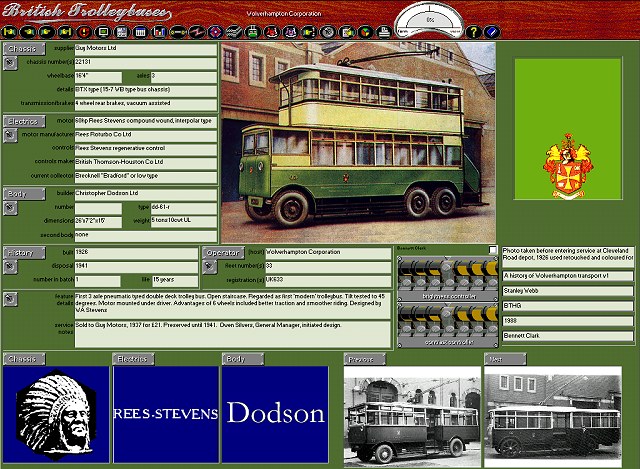Click the purple trolleybus toolbar icon
This screenshot has height=469, width=640.
(291, 32)
